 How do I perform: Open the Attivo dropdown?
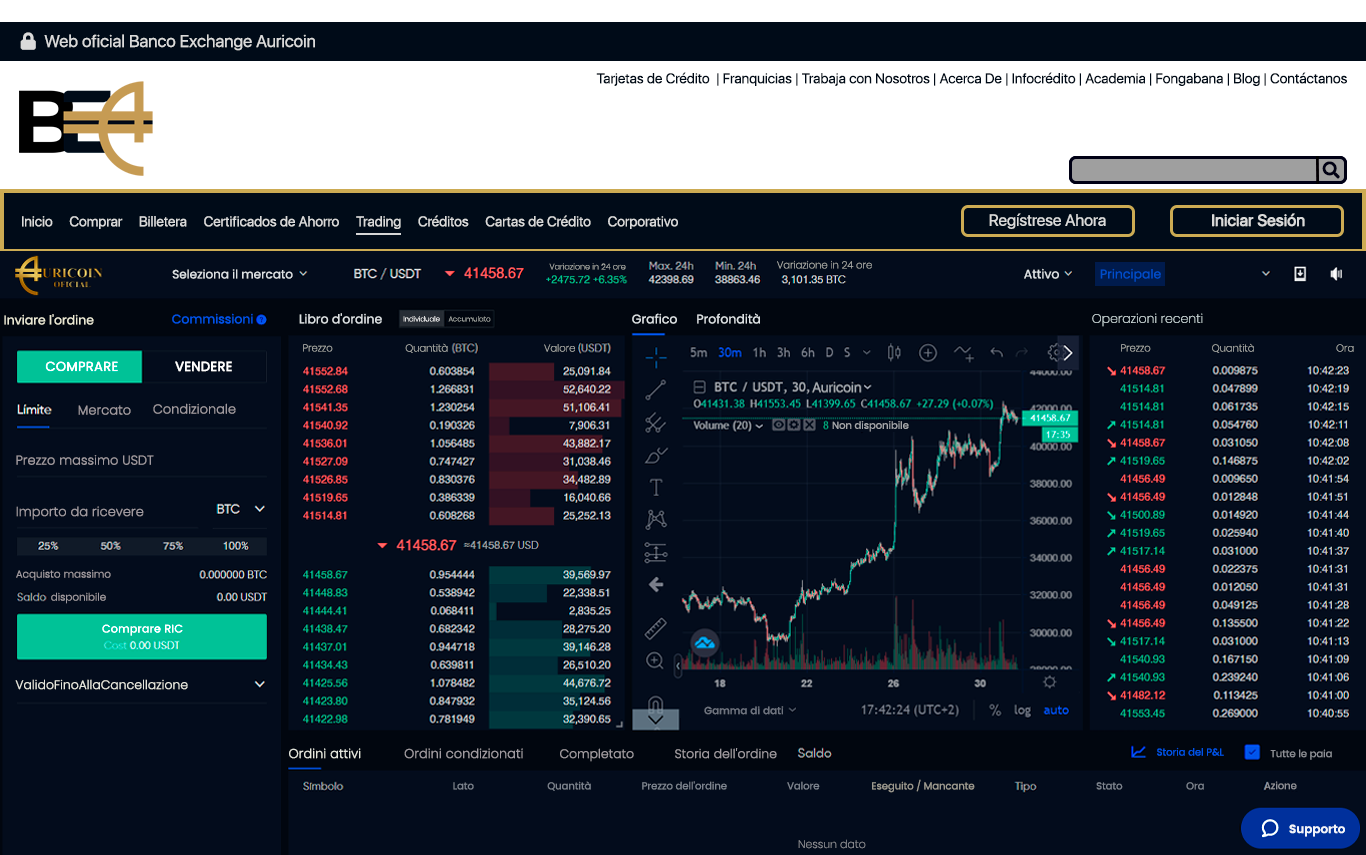[x=1047, y=274]
